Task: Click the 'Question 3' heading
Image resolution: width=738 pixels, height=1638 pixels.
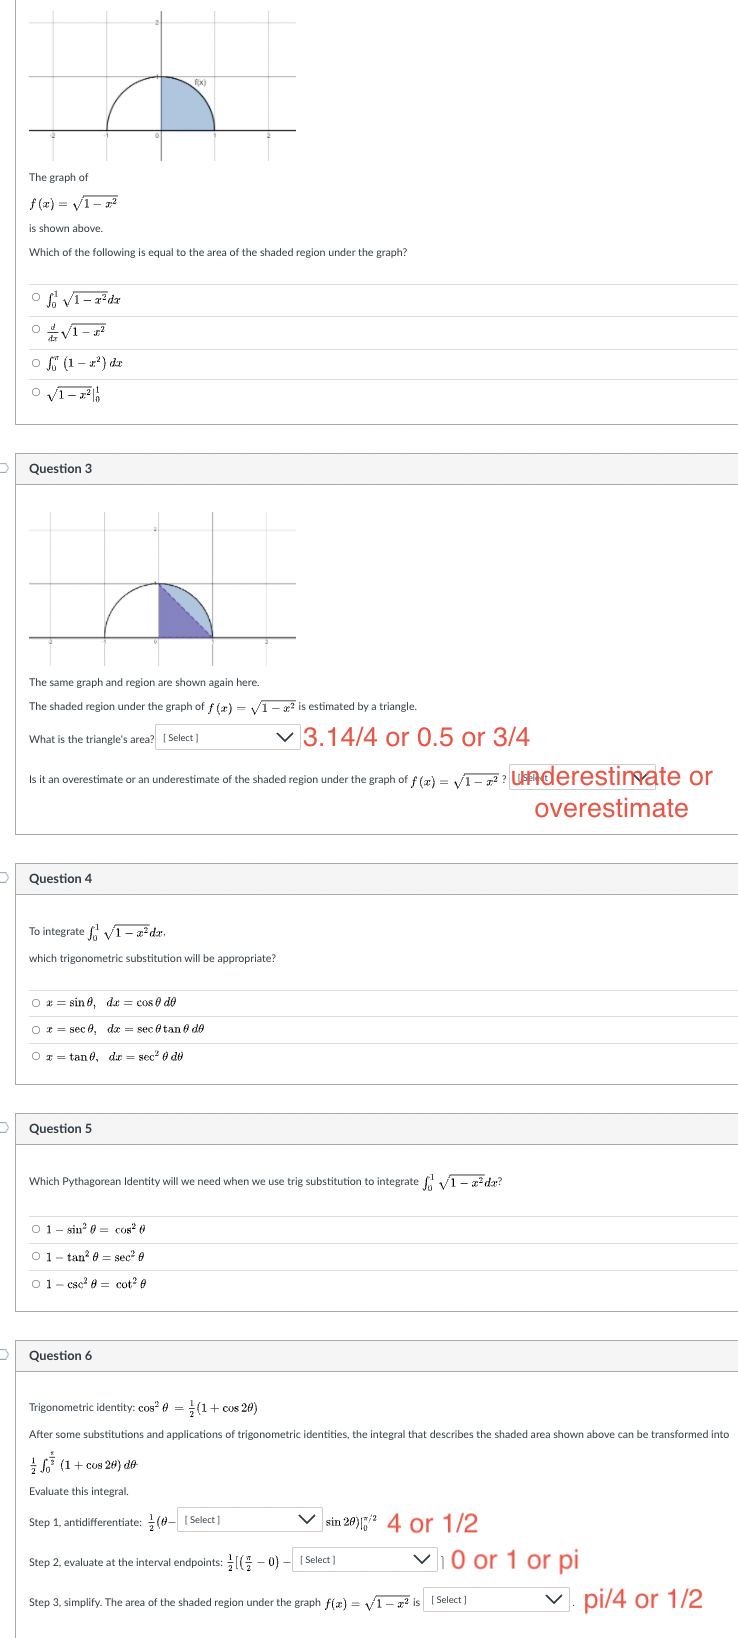Action: coord(60,468)
